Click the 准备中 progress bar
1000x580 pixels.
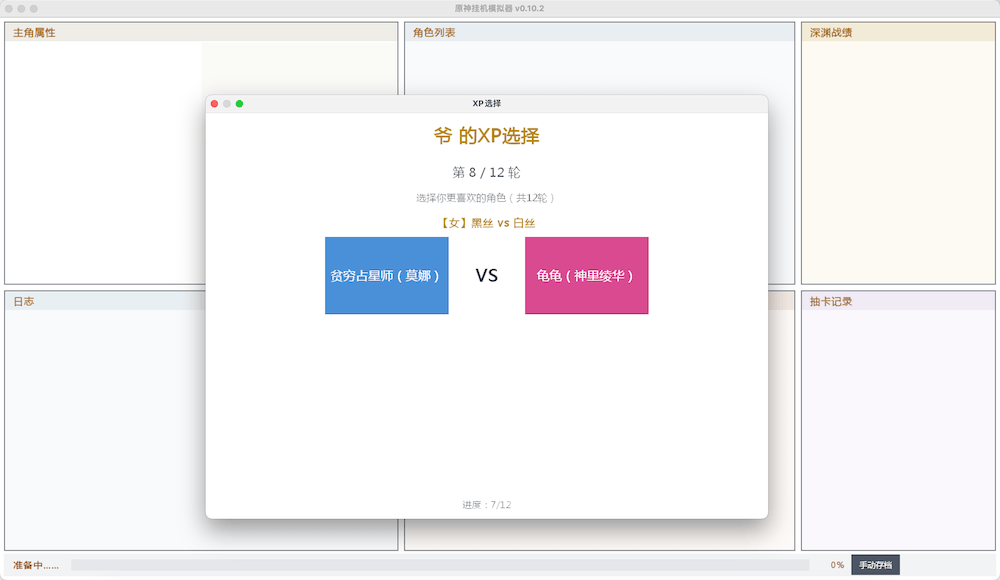pos(440,565)
